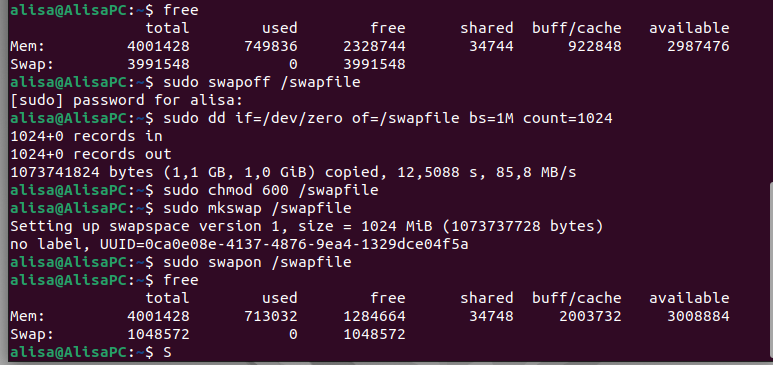Click the '[sudo] password for alisa:' line
773x365 pixels.
tap(127, 101)
